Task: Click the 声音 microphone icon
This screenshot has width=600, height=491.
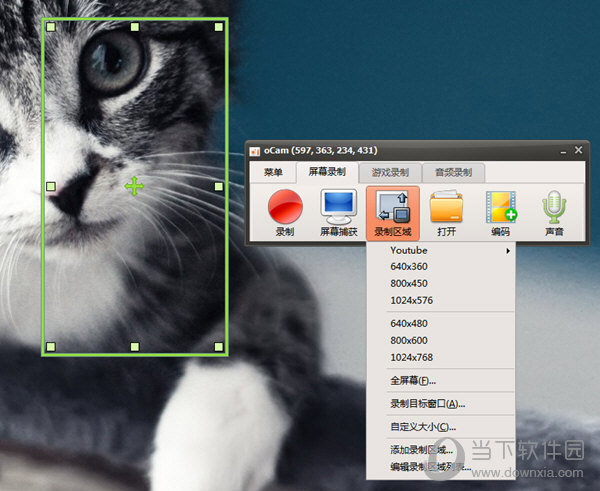Action: click(x=553, y=207)
